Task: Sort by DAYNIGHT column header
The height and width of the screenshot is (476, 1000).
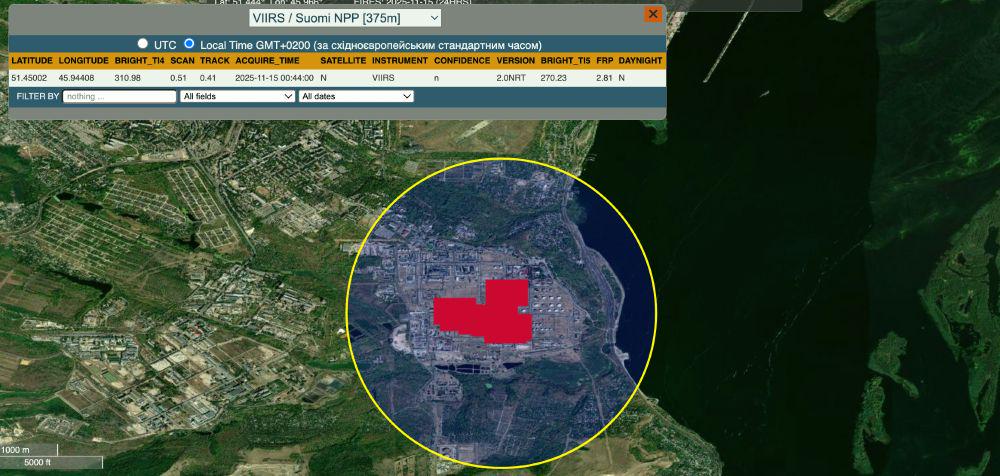Action: (640, 61)
